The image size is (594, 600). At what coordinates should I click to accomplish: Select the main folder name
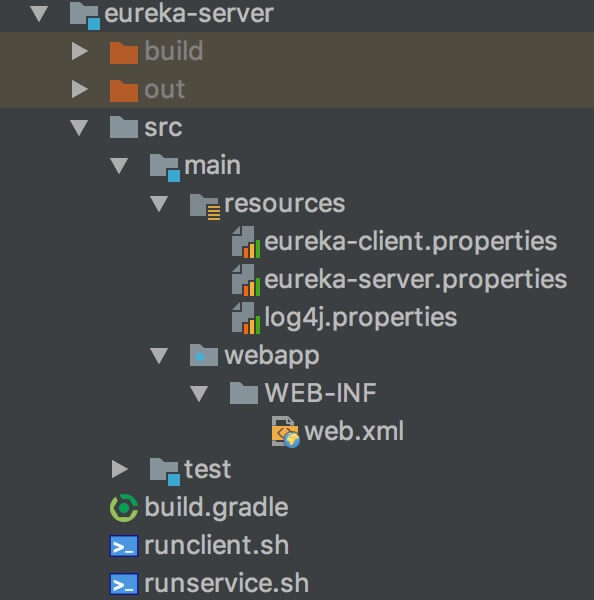[x=212, y=165]
